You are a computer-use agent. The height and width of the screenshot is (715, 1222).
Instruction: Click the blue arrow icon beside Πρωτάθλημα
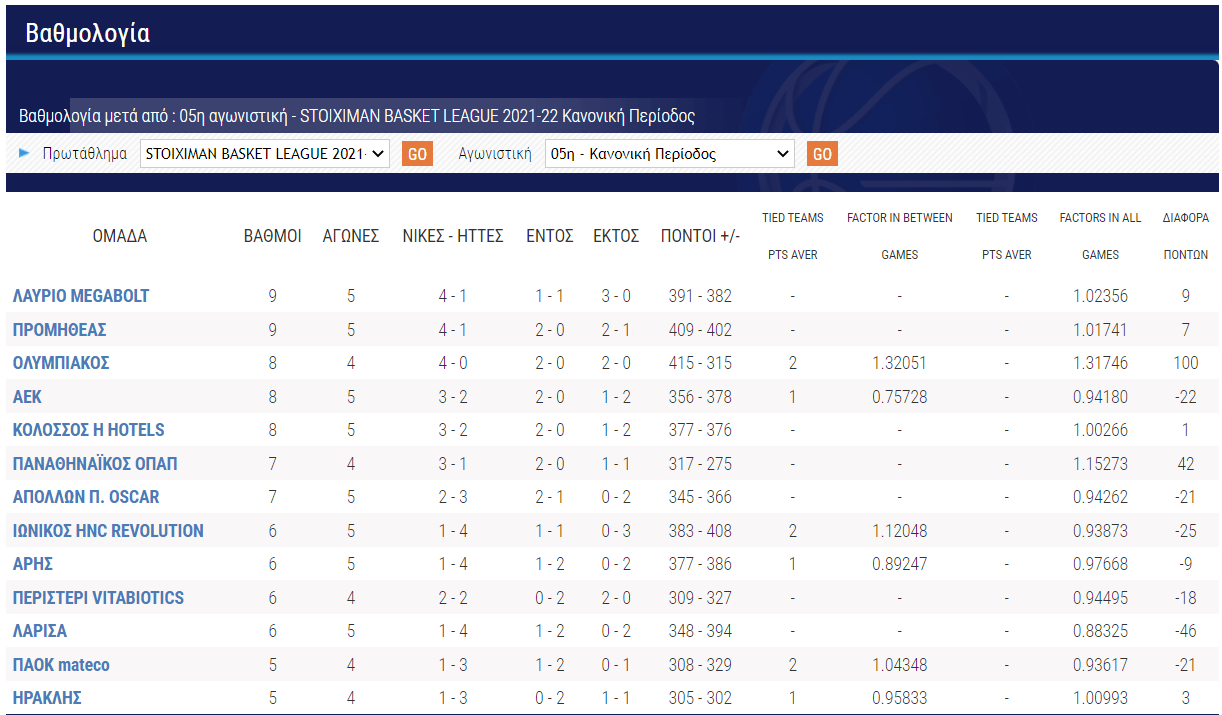point(25,154)
